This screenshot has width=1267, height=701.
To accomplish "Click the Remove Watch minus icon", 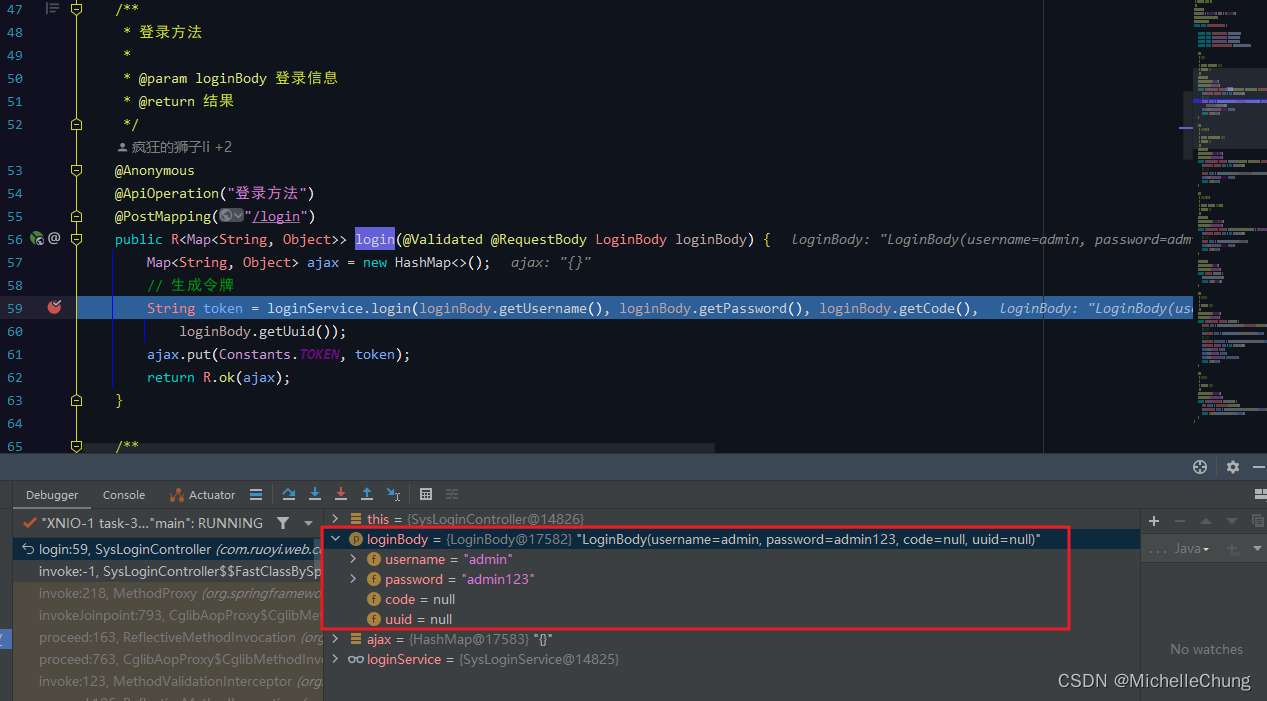I will [x=1180, y=521].
